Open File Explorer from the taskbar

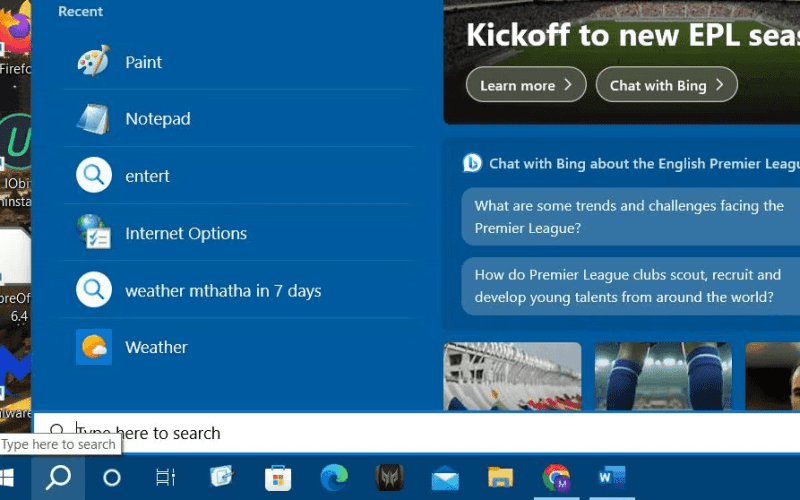coord(501,478)
